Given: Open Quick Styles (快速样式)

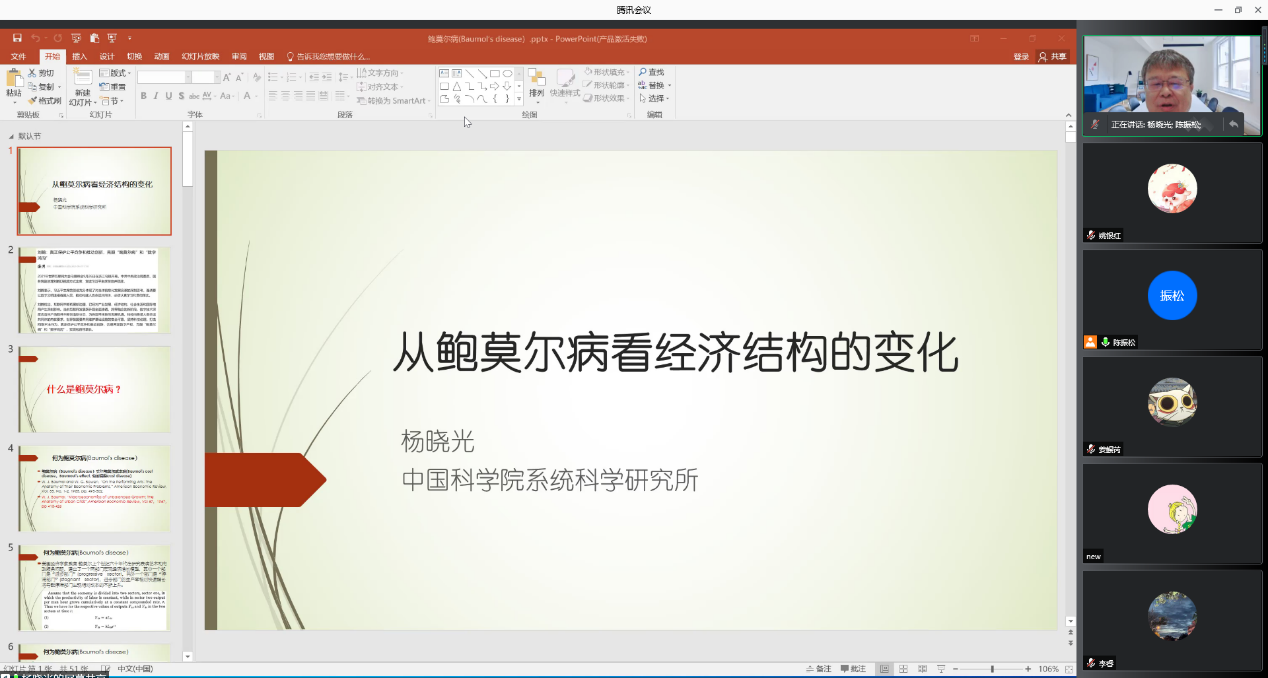Looking at the screenshot, I should pyautogui.click(x=565, y=84).
